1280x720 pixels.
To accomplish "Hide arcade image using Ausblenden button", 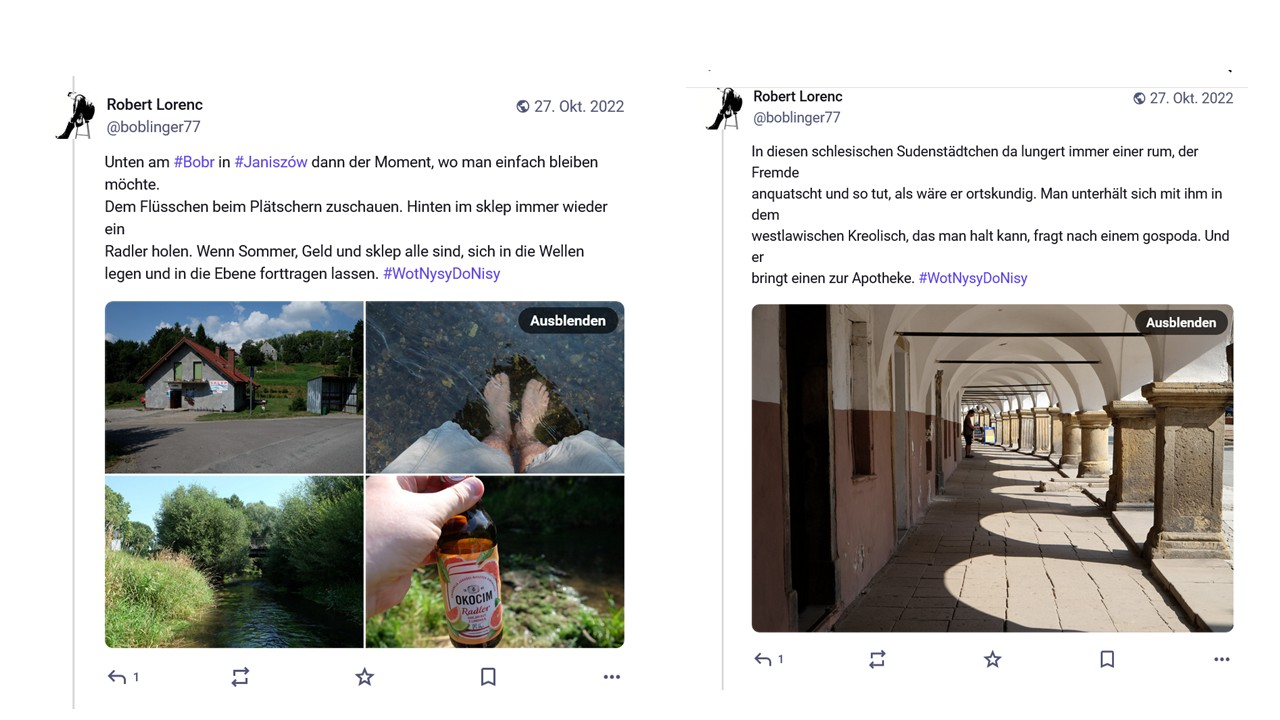I will (1181, 322).
